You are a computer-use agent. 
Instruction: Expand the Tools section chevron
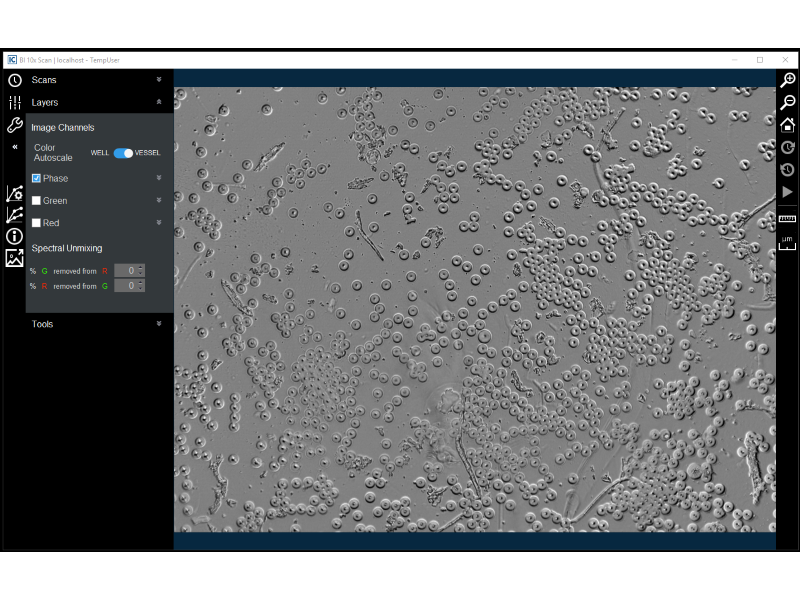[159, 323]
